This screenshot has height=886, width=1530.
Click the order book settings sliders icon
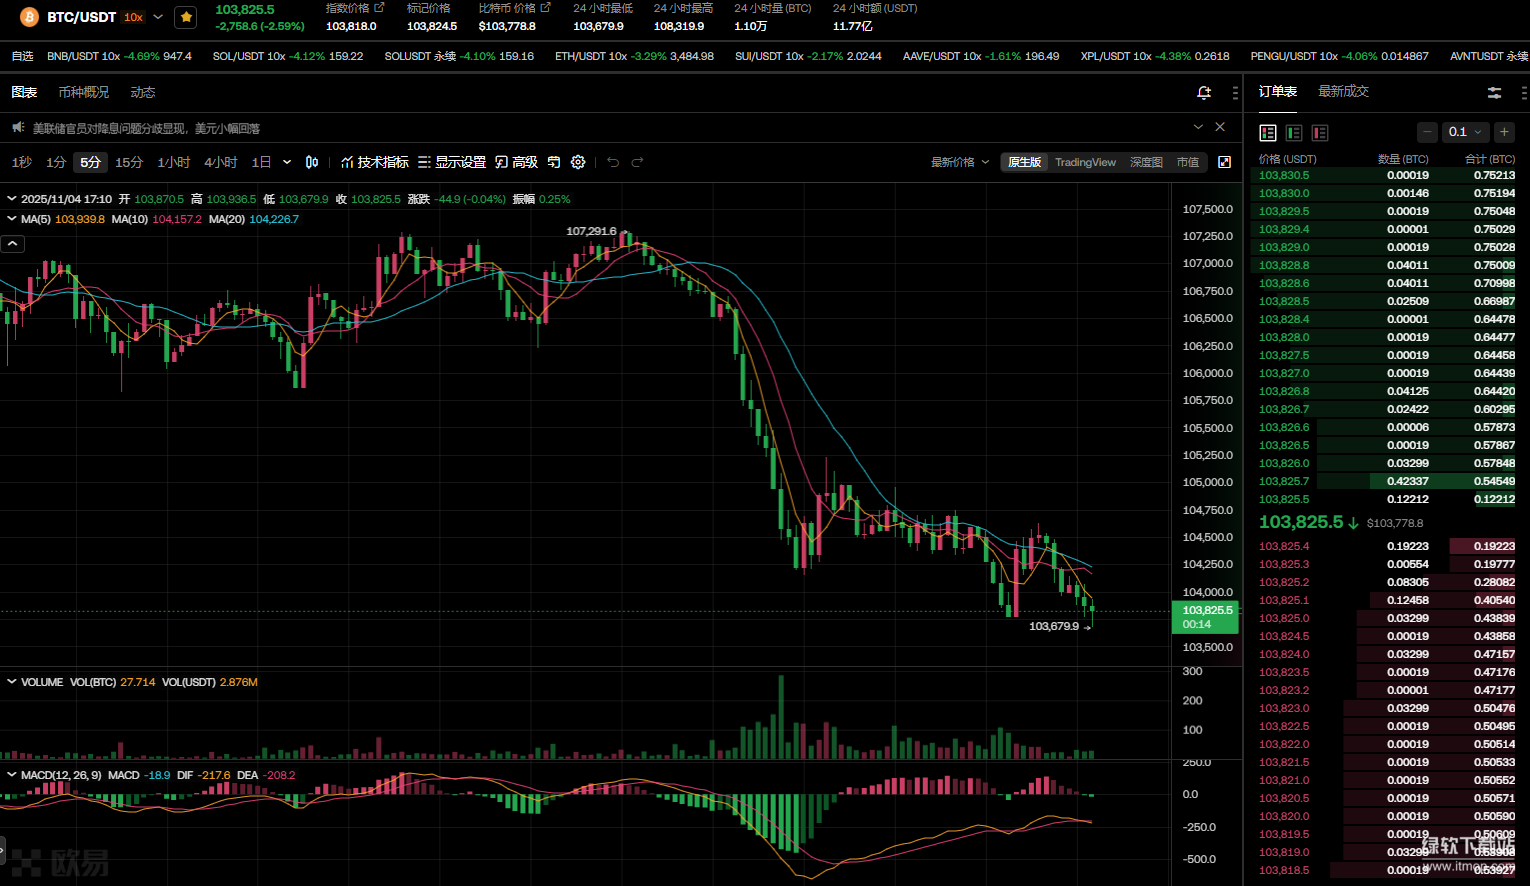(x=1494, y=93)
